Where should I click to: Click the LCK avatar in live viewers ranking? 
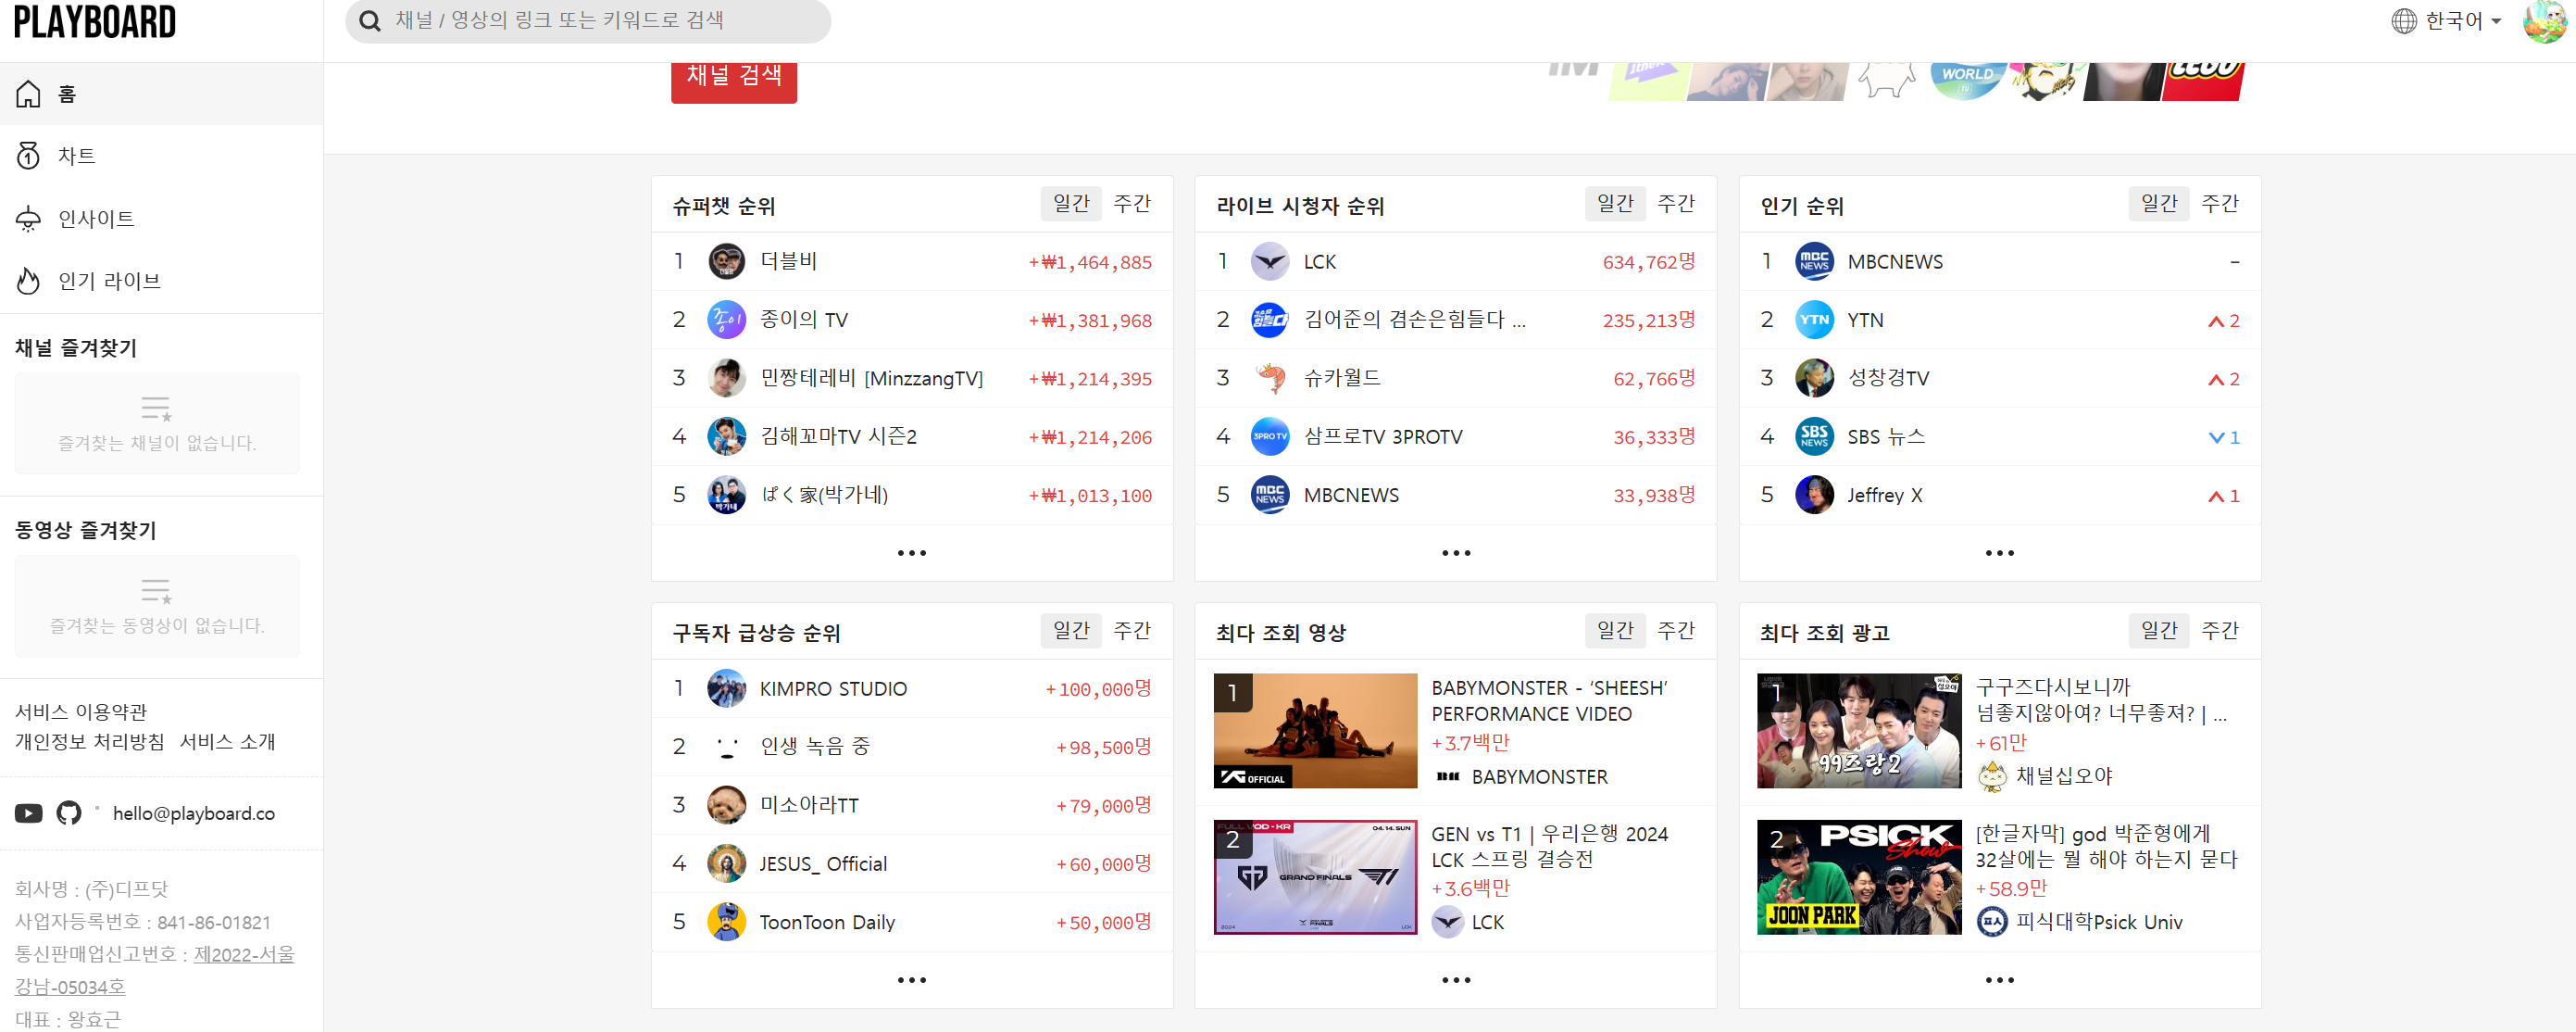tap(1270, 262)
